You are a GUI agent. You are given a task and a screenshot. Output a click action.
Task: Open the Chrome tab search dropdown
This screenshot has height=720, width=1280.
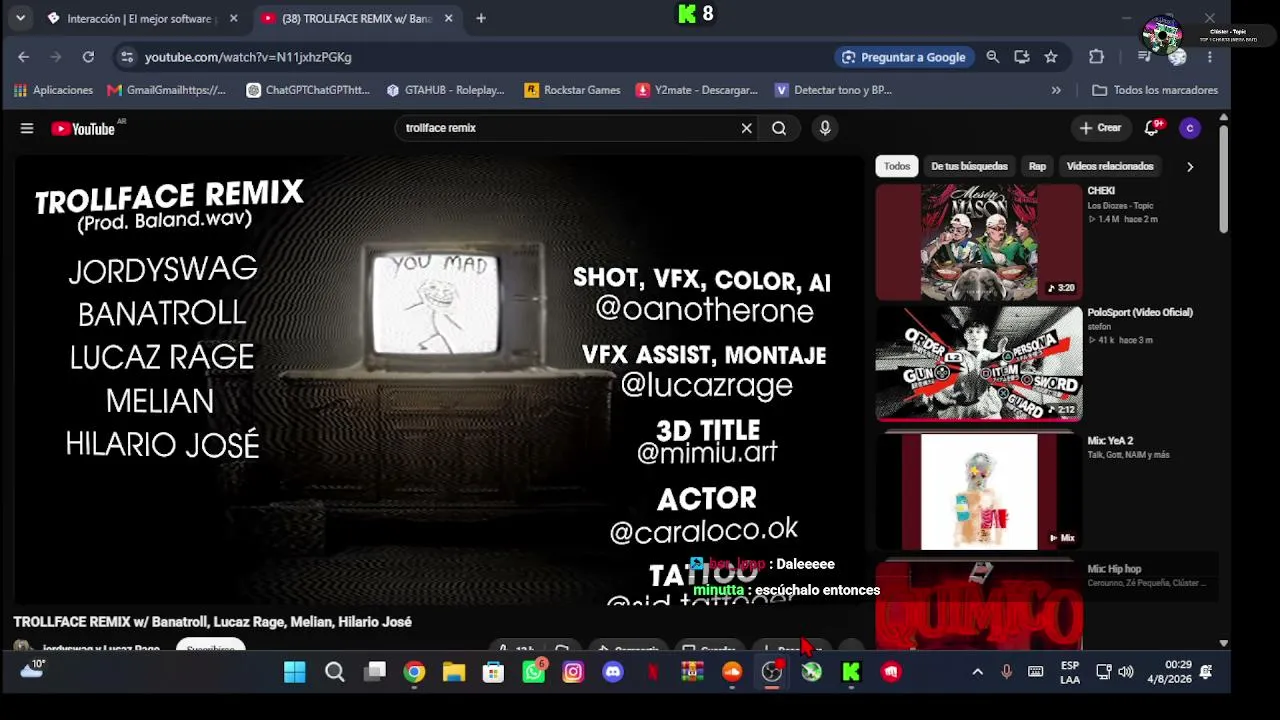[x=20, y=18]
